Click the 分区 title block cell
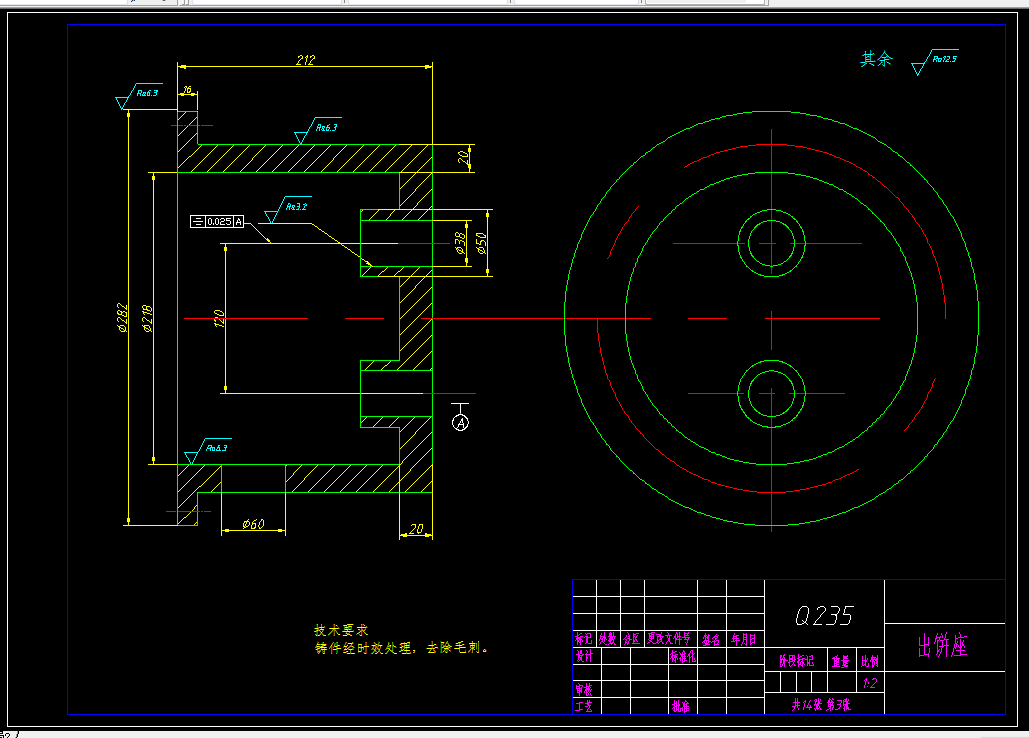 (632, 639)
